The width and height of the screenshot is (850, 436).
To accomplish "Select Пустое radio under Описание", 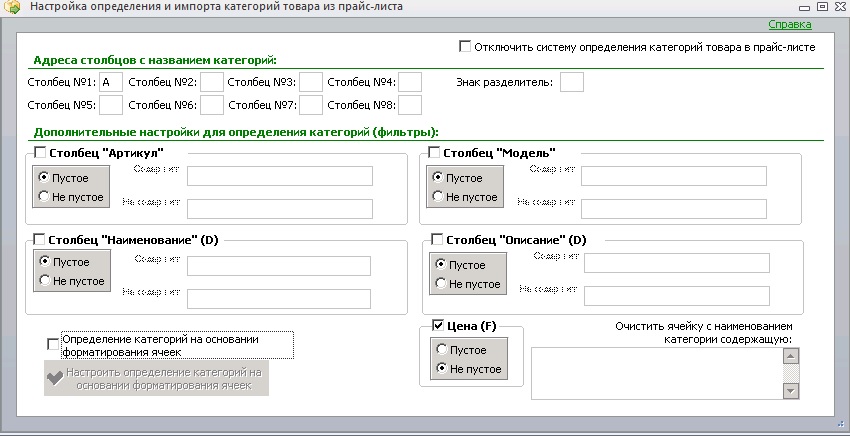I will coord(441,264).
